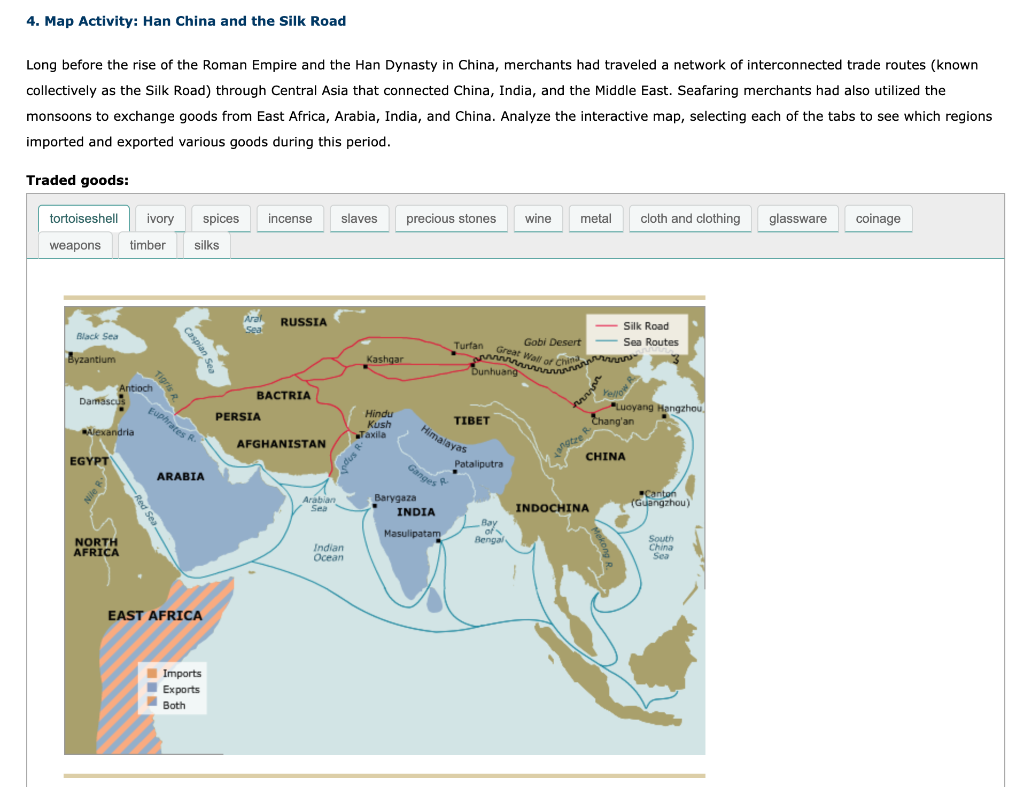Reselect the "tortoiseshell" tab
The height and width of the screenshot is (787, 1024).
pos(83,217)
